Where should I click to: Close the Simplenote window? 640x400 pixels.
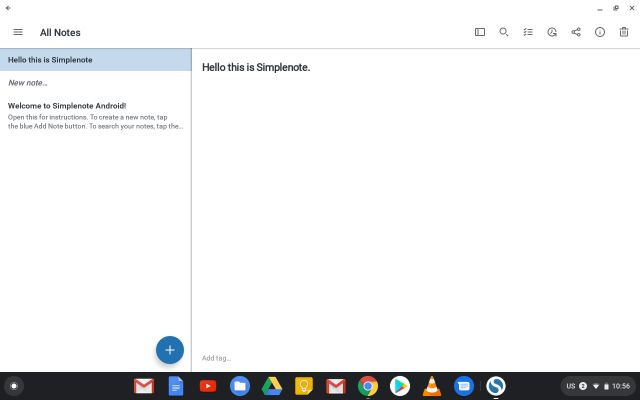click(x=632, y=8)
